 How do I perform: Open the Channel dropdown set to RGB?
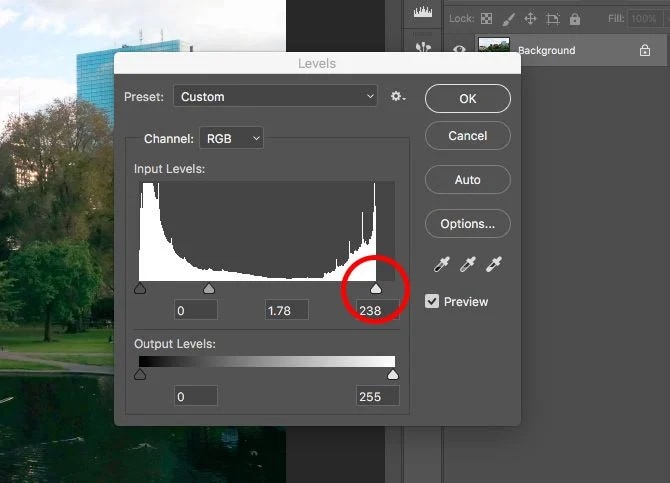pos(231,138)
